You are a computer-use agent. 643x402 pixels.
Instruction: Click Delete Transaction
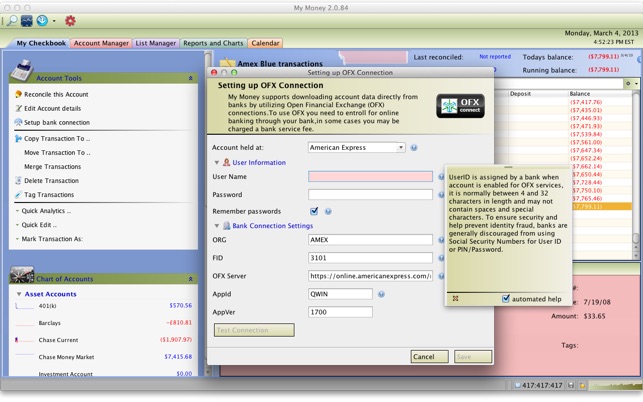[x=51, y=180]
